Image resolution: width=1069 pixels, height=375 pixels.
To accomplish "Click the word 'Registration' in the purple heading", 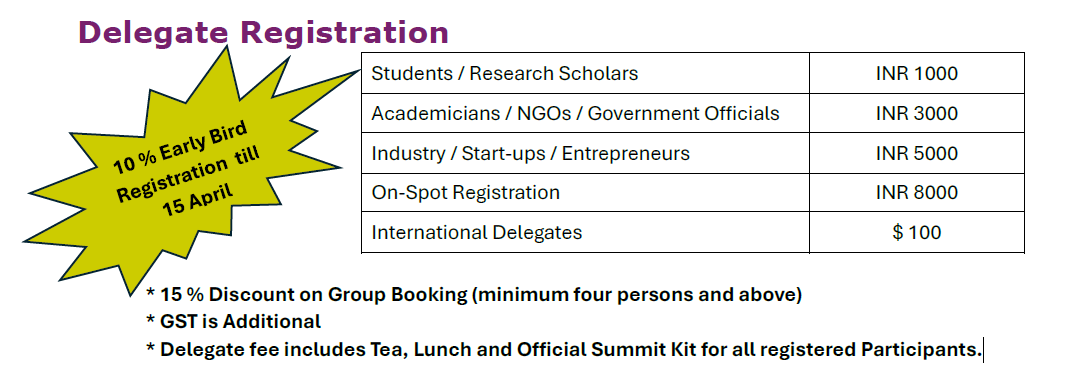I will [x=346, y=32].
